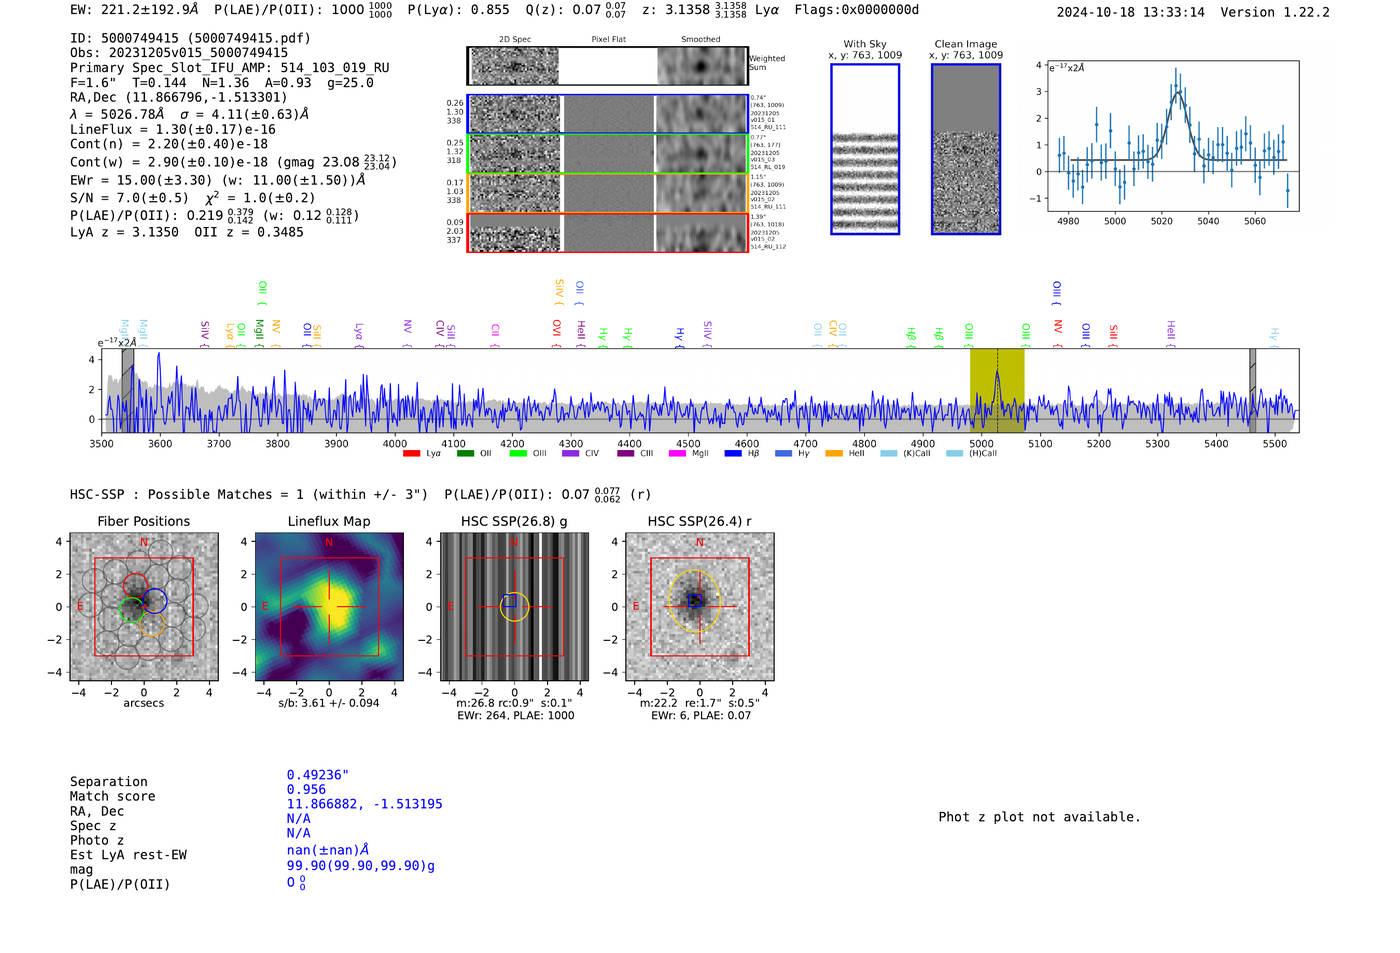Click the yellow highlighted band in the spectrum

(997, 391)
